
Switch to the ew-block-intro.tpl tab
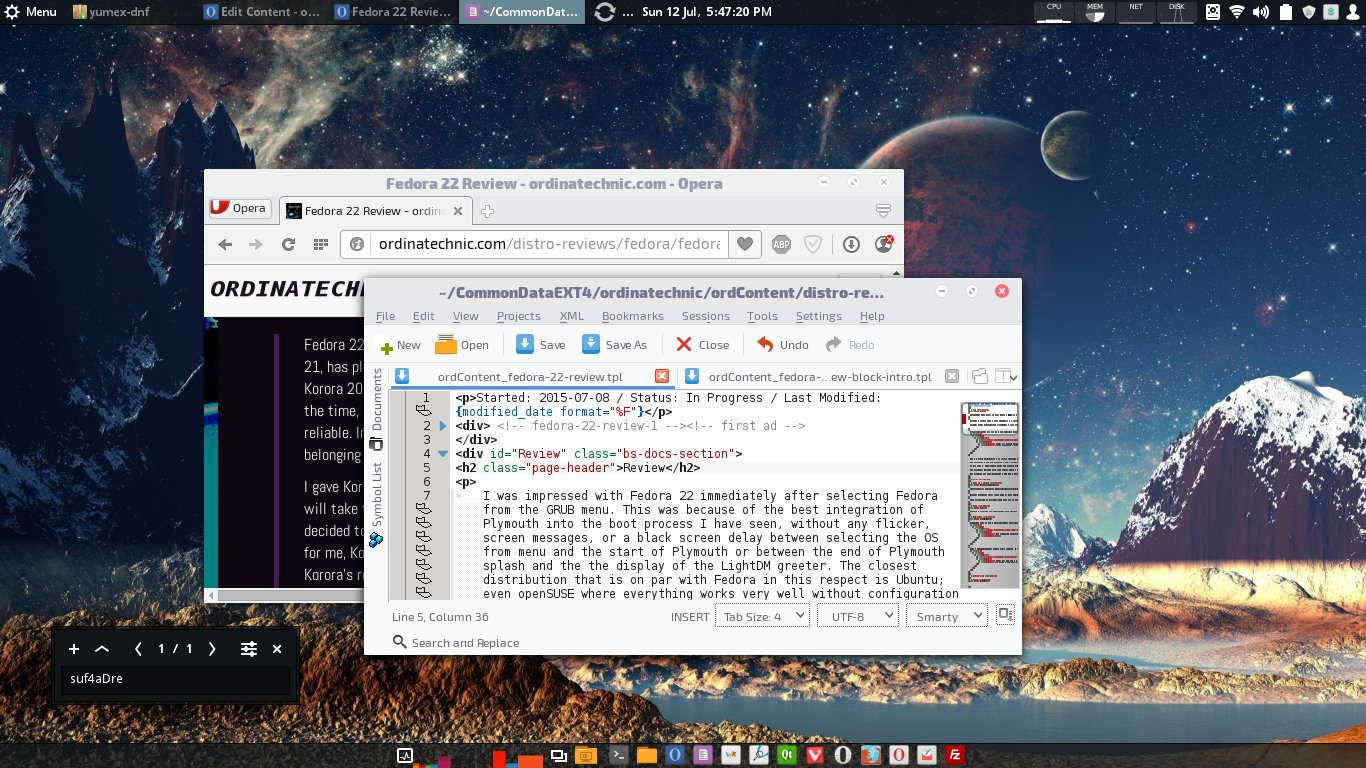point(819,377)
